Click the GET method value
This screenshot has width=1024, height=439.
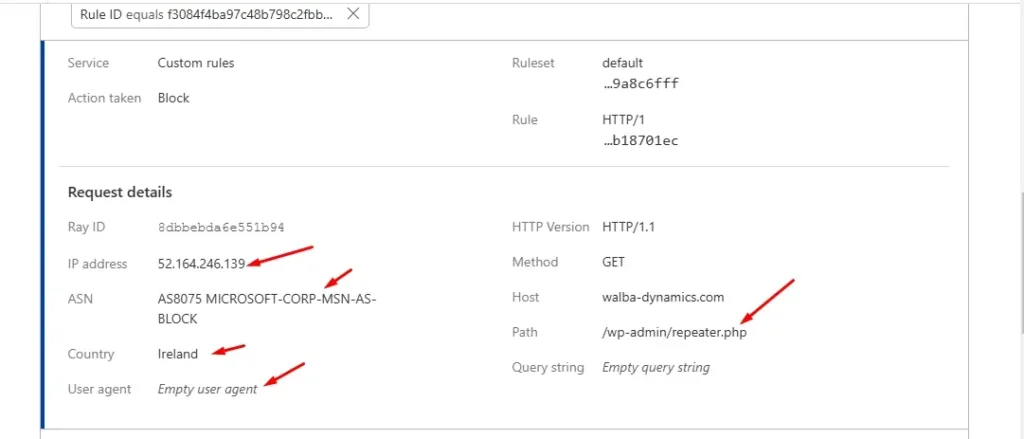[x=613, y=262]
